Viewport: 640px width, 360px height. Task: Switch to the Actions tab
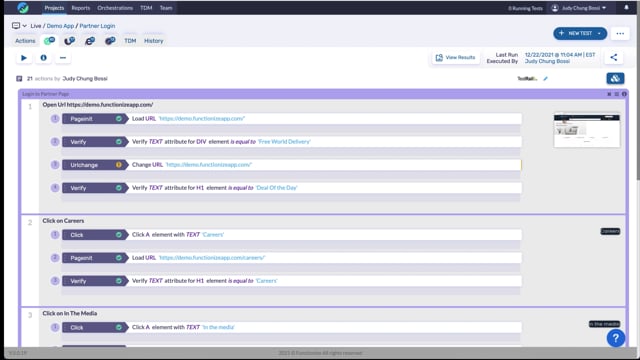(x=25, y=41)
